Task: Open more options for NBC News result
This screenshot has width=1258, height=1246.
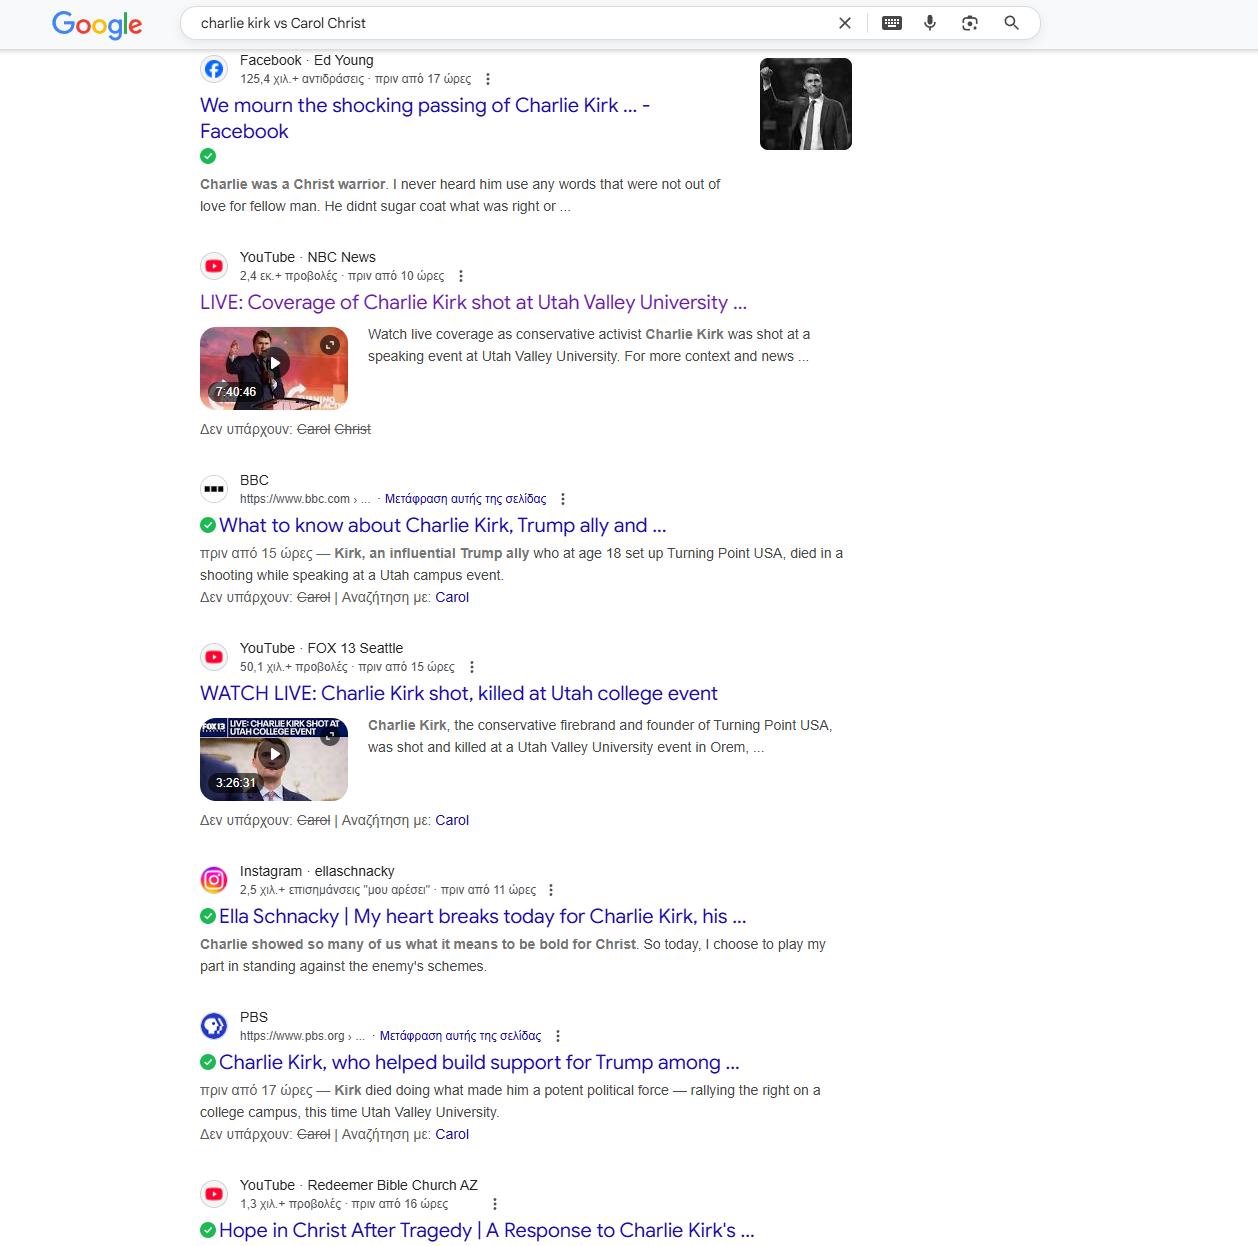Action: 461,276
